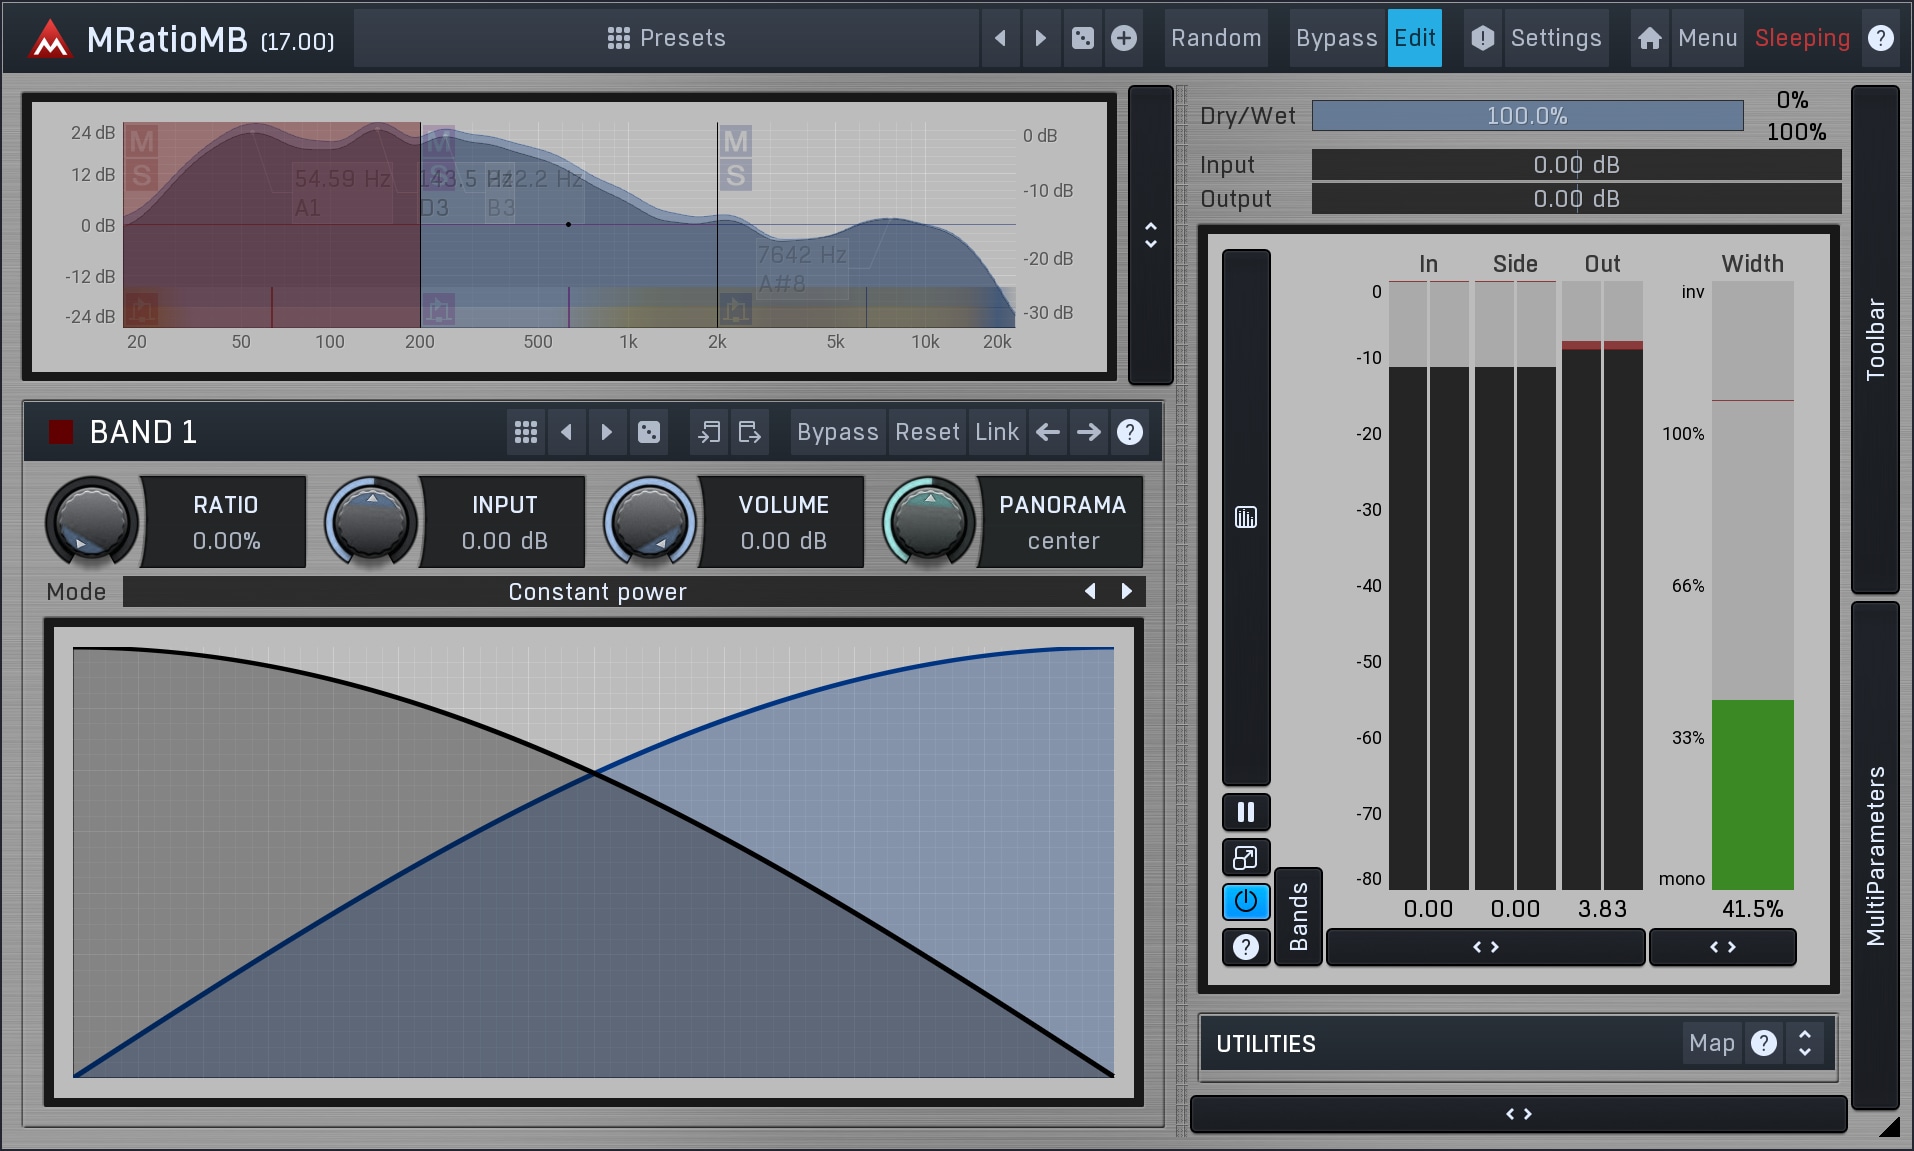
Task: Click the Band 1 Reset button
Action: coord(927,432)
